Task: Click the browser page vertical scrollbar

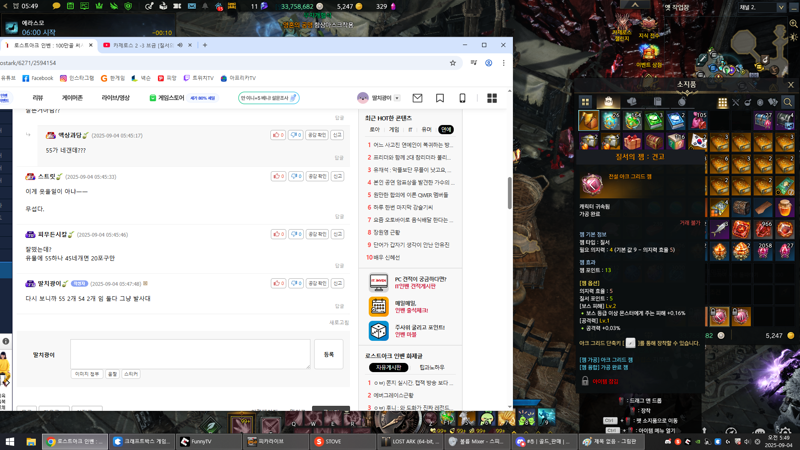Action: click(x=509, y=193)
